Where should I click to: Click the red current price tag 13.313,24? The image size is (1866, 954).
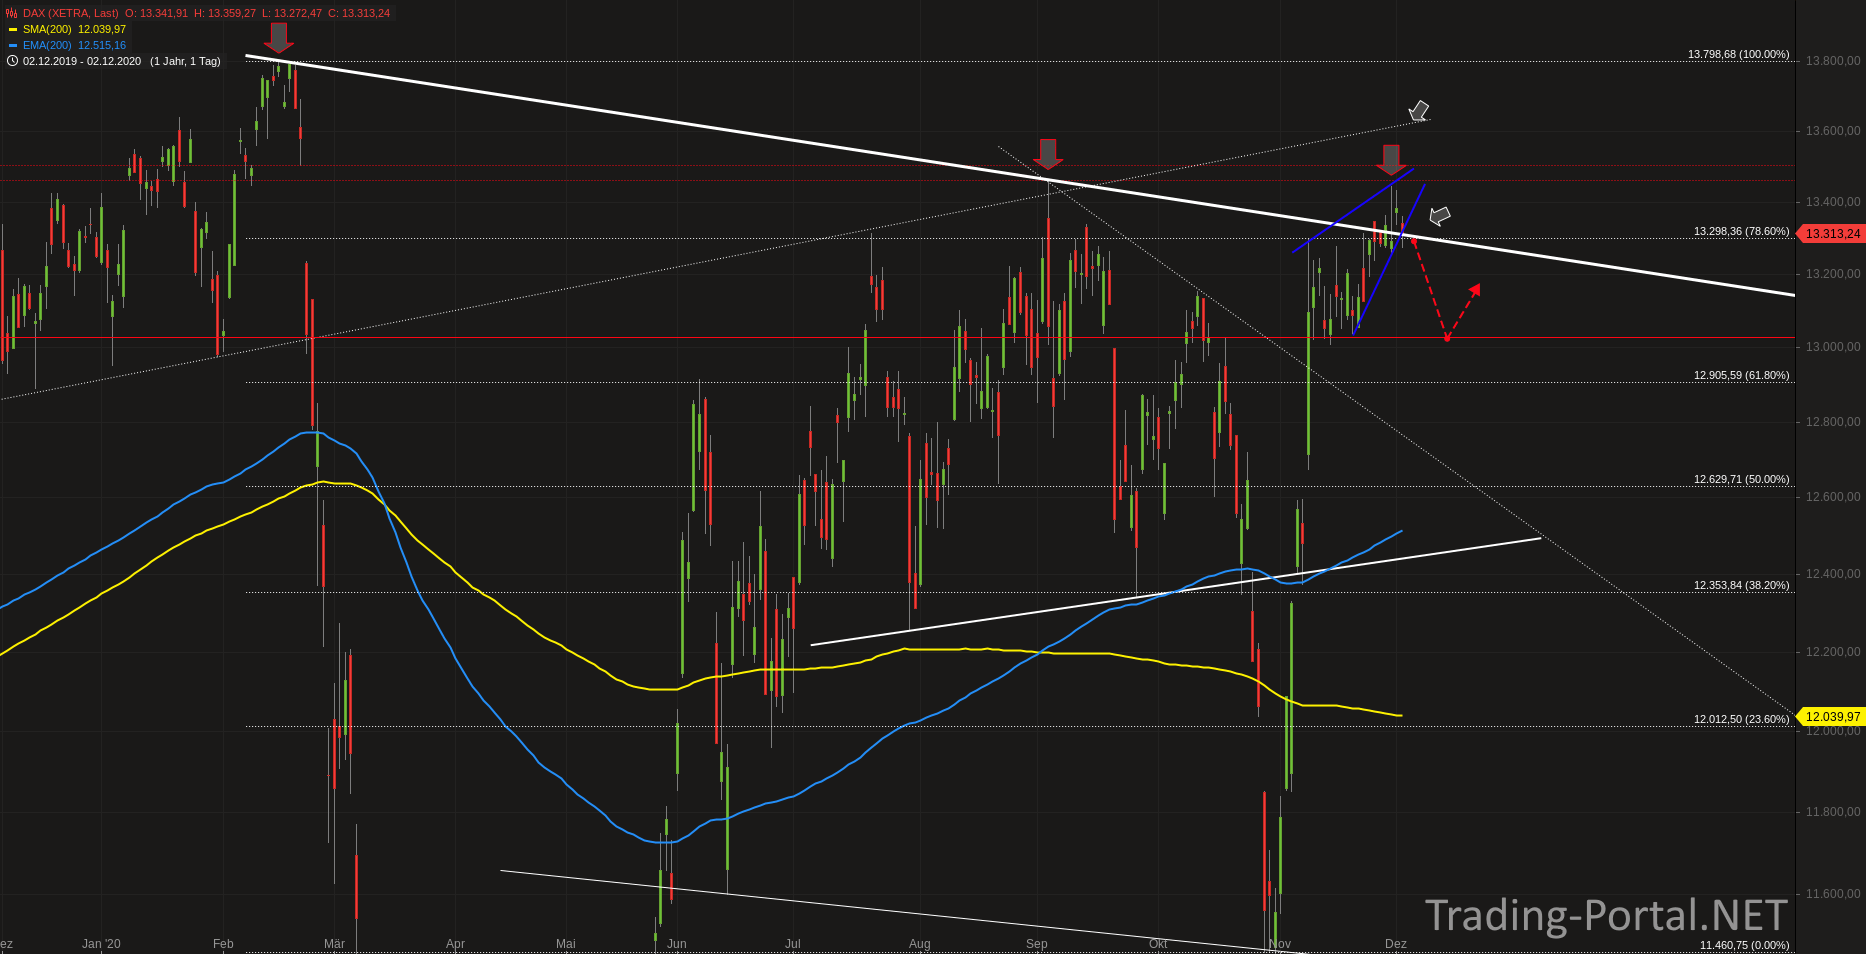[x=1831, y=233]
